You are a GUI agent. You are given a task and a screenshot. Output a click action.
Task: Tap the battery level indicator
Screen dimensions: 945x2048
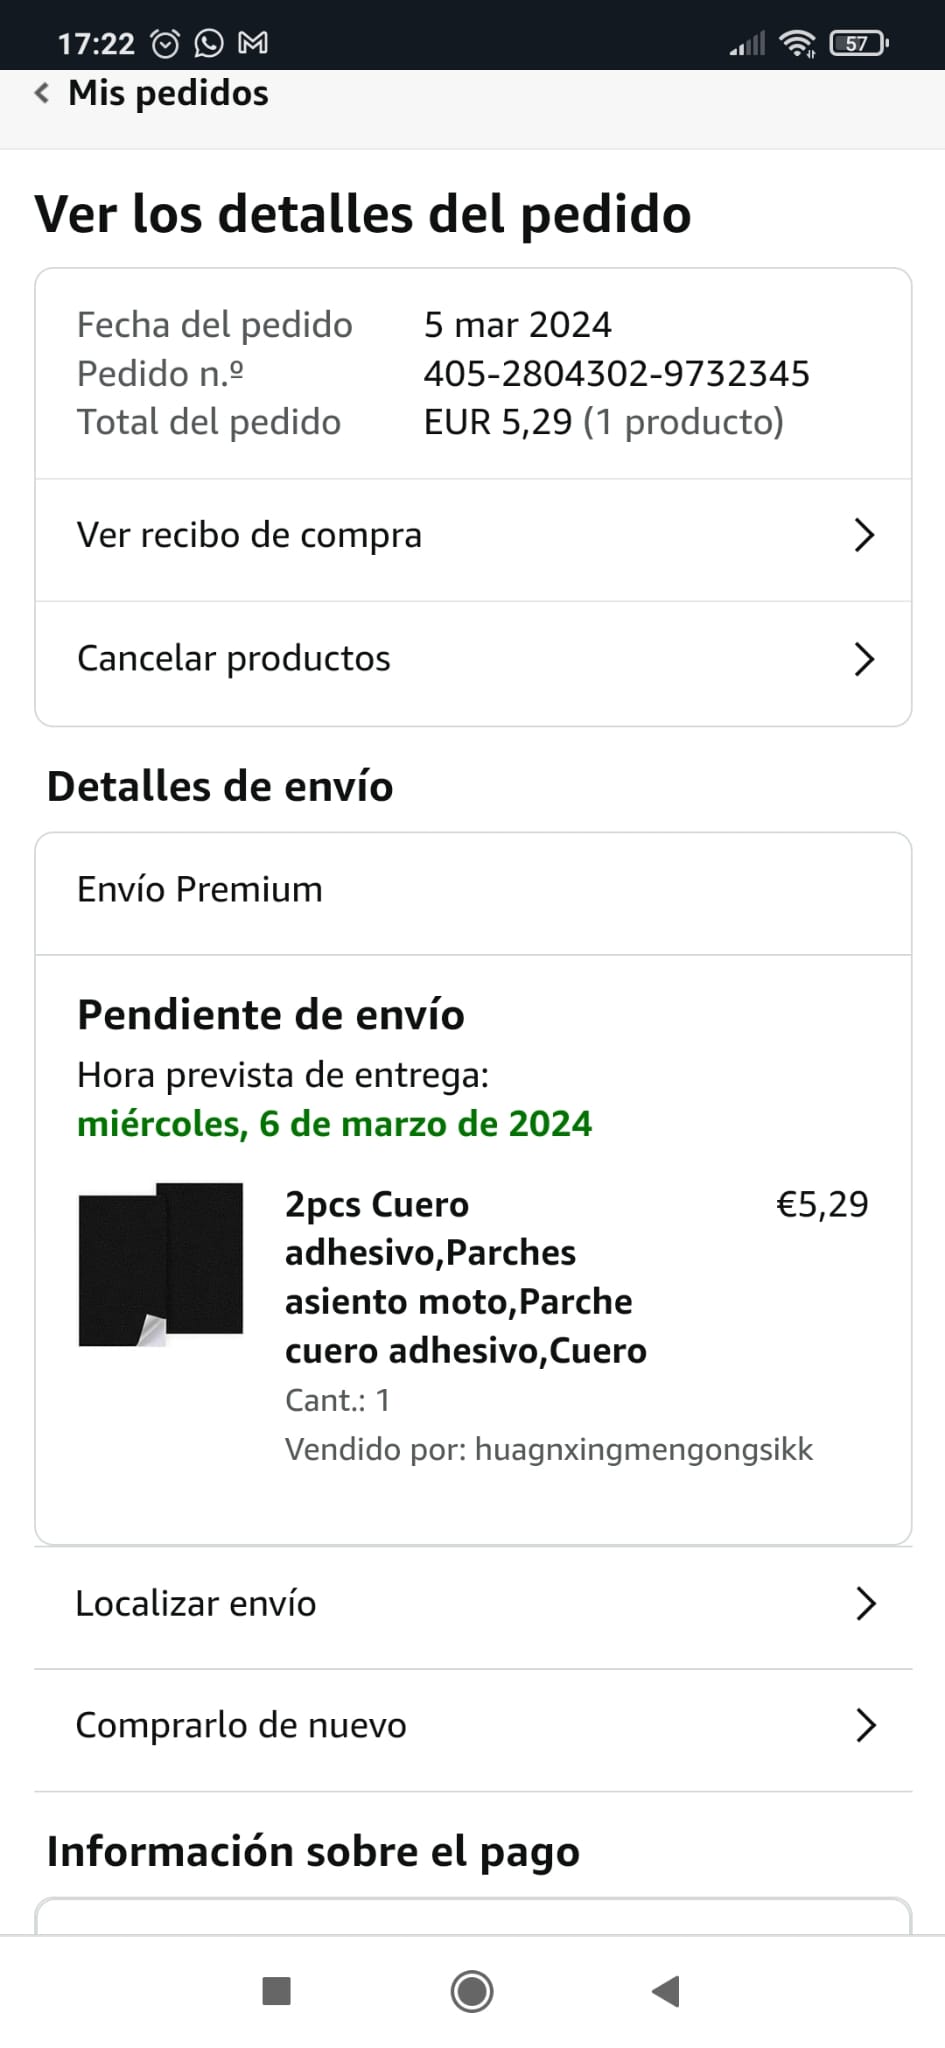coord(858,43)
